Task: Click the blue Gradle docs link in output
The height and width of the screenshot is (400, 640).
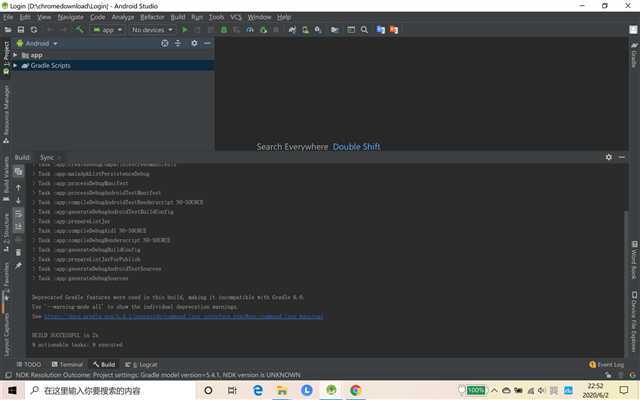Action: point(184,316)
